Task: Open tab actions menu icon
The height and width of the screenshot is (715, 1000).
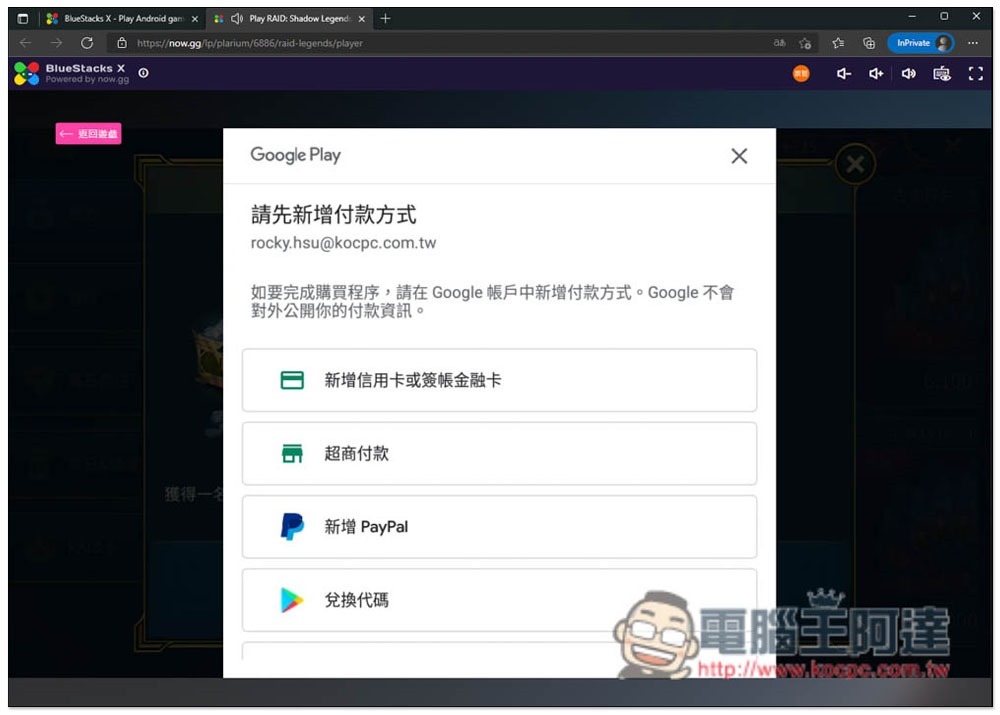Action: coord(23,18)
